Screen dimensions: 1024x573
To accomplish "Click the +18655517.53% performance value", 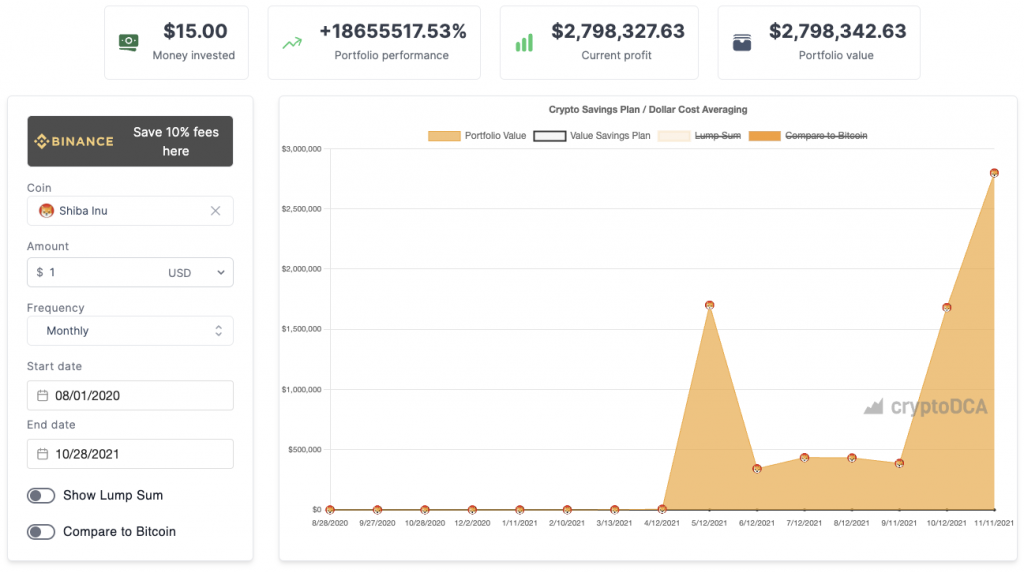I will 392,31.
